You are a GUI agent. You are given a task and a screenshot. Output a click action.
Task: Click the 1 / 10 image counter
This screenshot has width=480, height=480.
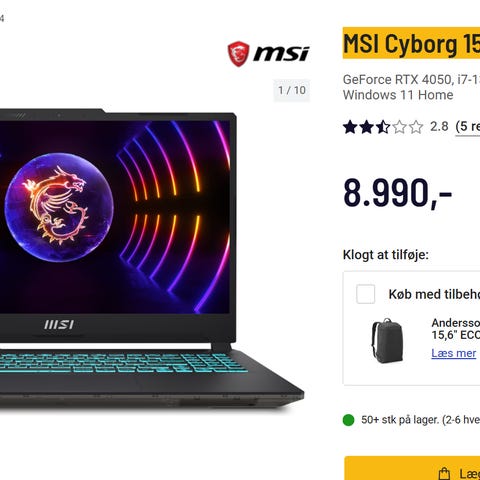point(292,90)
